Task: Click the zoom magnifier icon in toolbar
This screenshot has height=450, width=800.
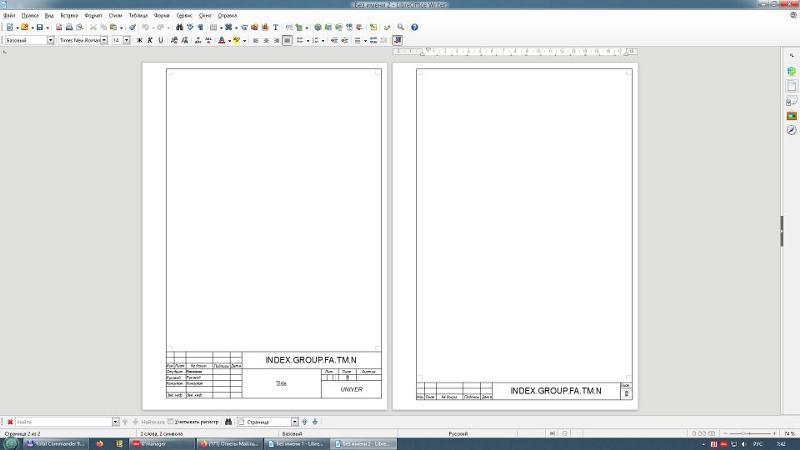Action: pyautogui.click(x=401, y=27)
